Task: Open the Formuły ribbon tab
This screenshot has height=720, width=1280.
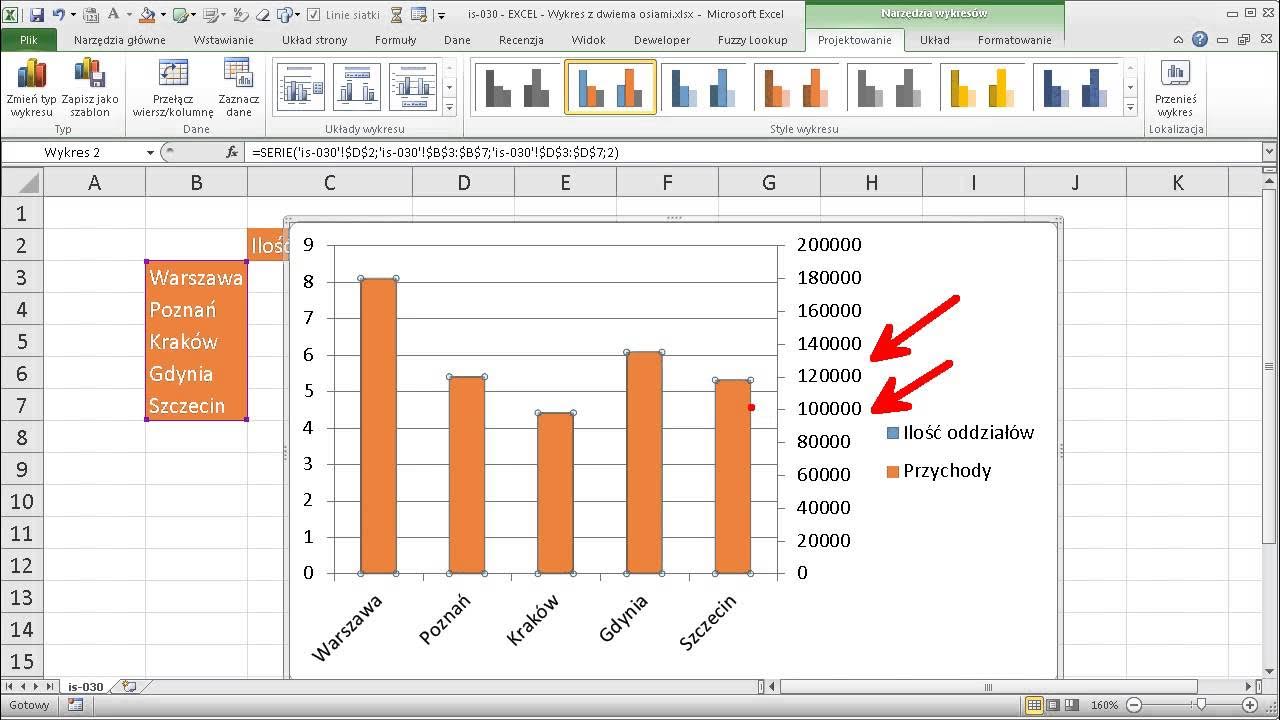Action: (395, 40)
